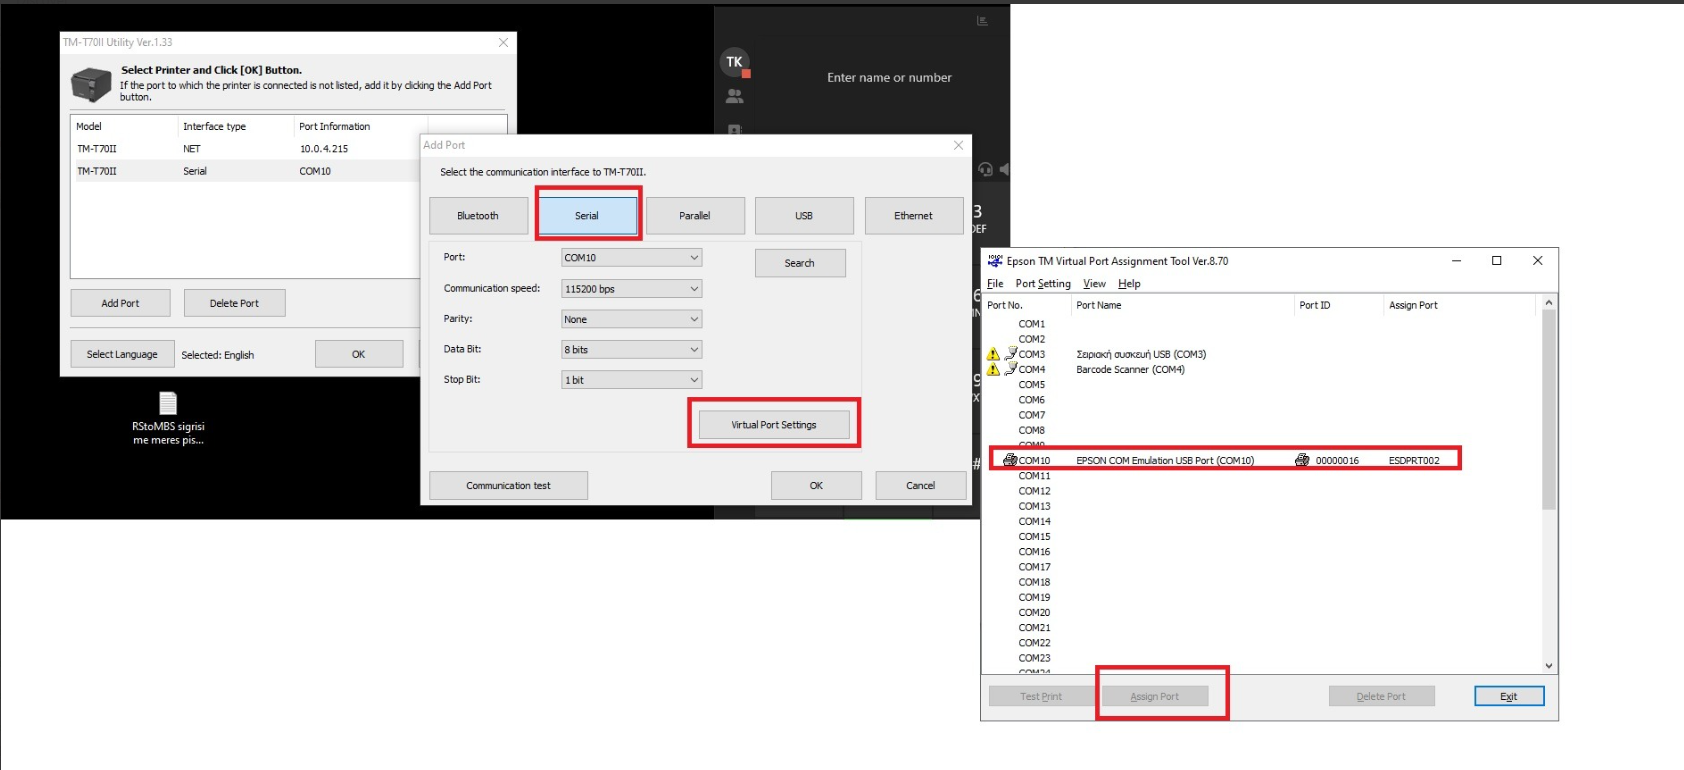The width and height of the screenshot is (1684, 770).
Task: Open the contacts people icon
Action: 734,97
